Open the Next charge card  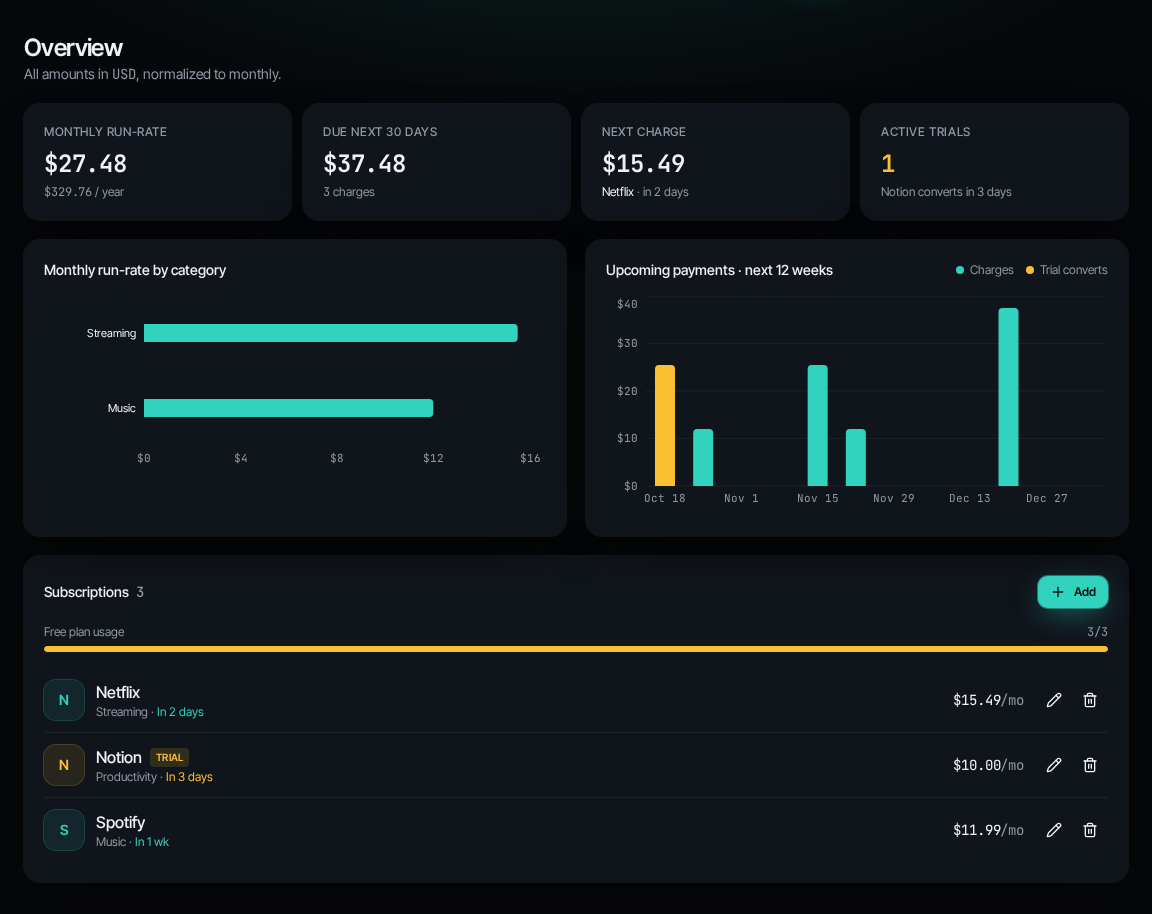[716, 162]
